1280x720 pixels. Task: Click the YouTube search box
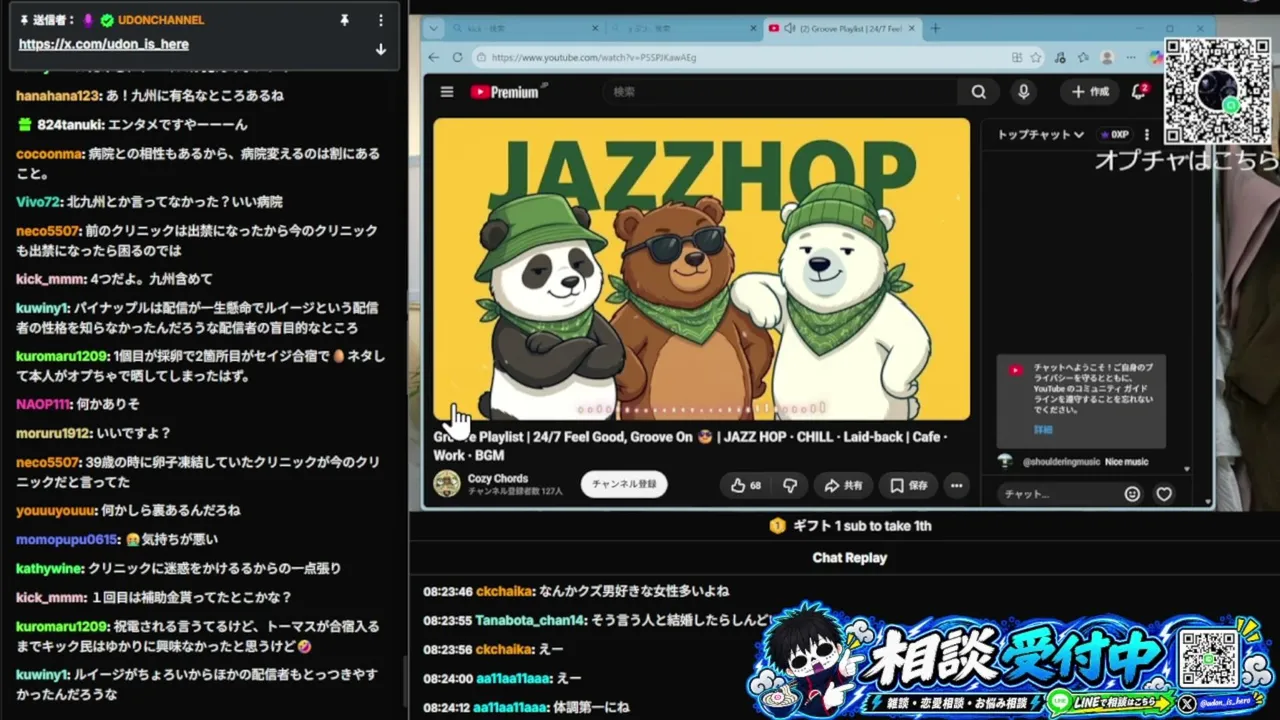[780, 92]
